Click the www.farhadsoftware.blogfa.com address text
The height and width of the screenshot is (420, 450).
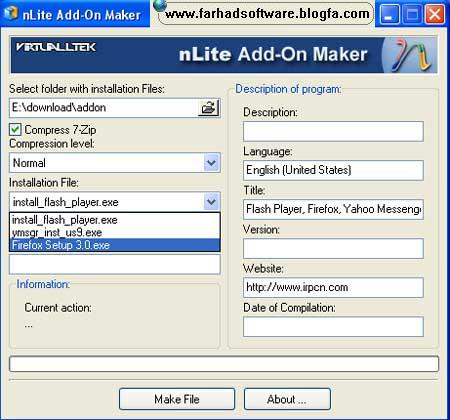pos(267,14)
